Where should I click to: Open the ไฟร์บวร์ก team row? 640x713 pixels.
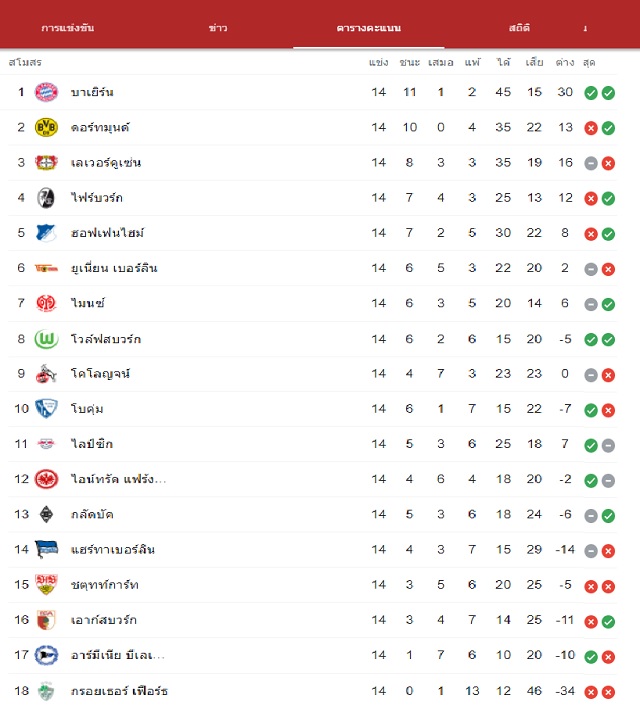[x=312, y=198]
